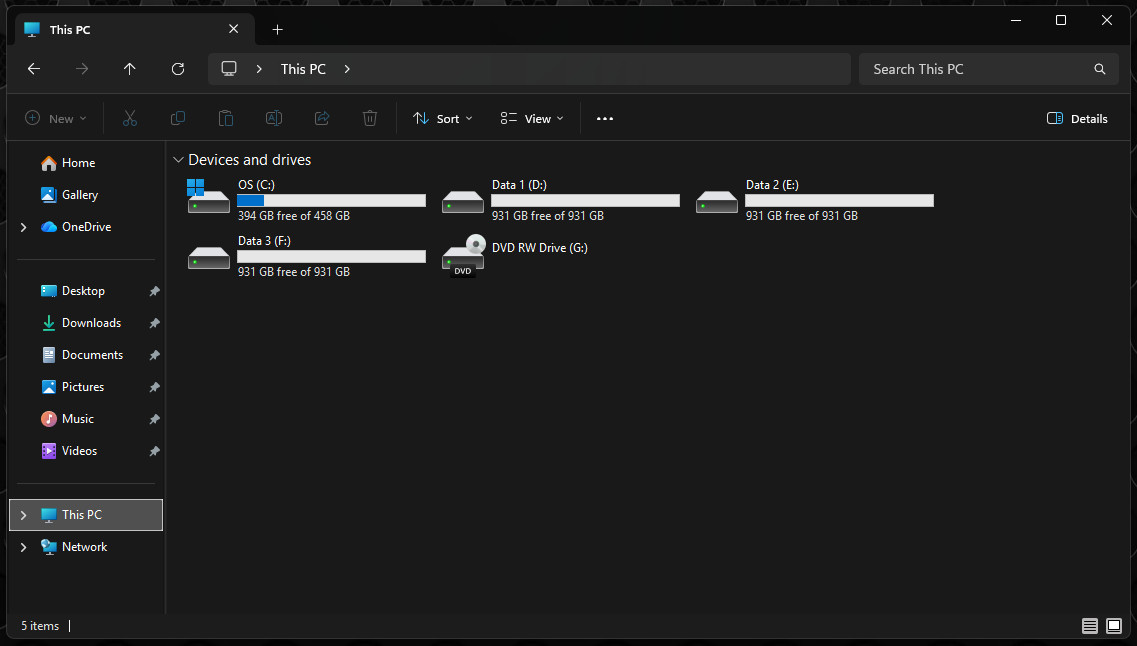This screenshot has width=1137, height=646.
Task: Click the Delete trash can icon
Action: pos(370,118)
